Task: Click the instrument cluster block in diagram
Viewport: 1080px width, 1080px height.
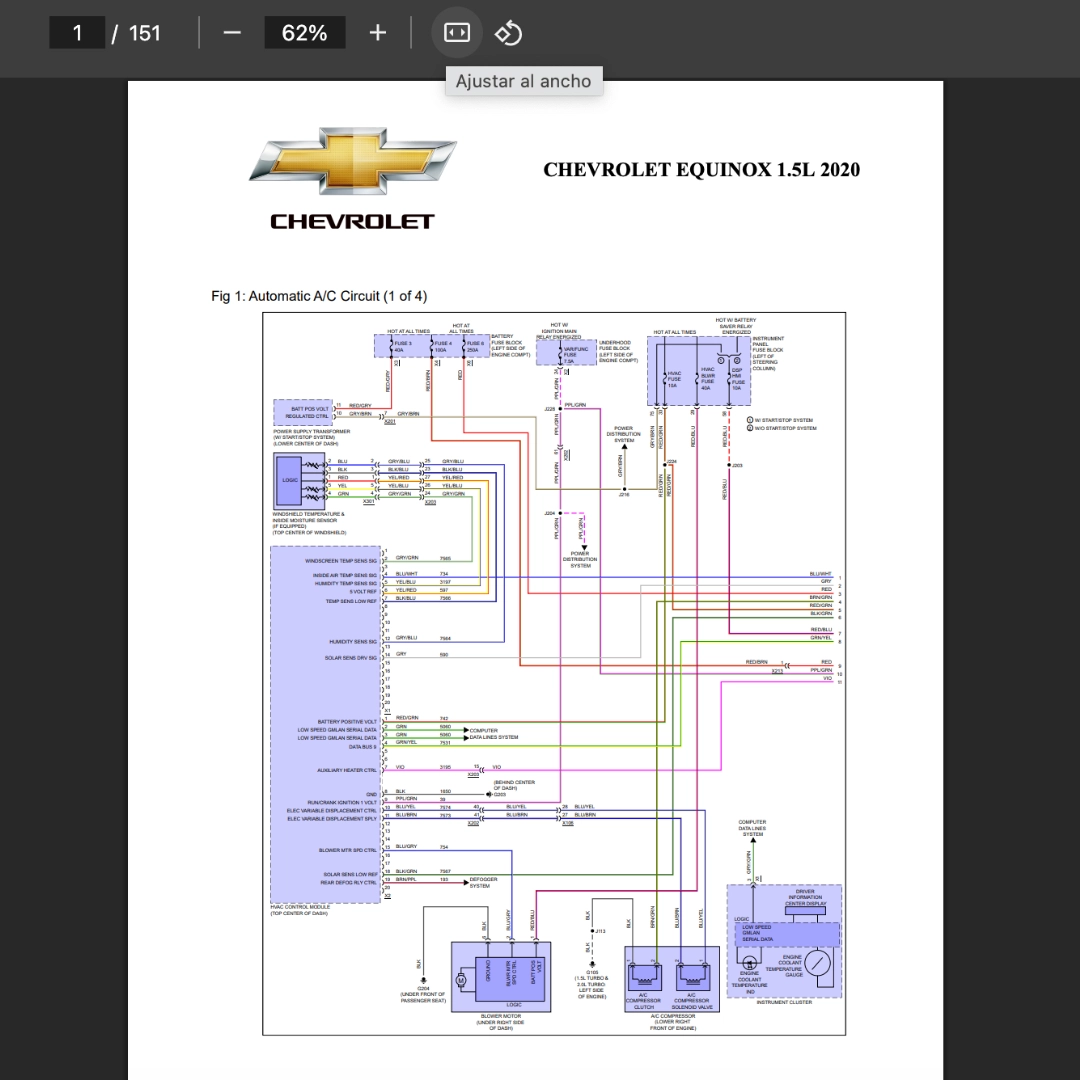Action: [784, 942]
